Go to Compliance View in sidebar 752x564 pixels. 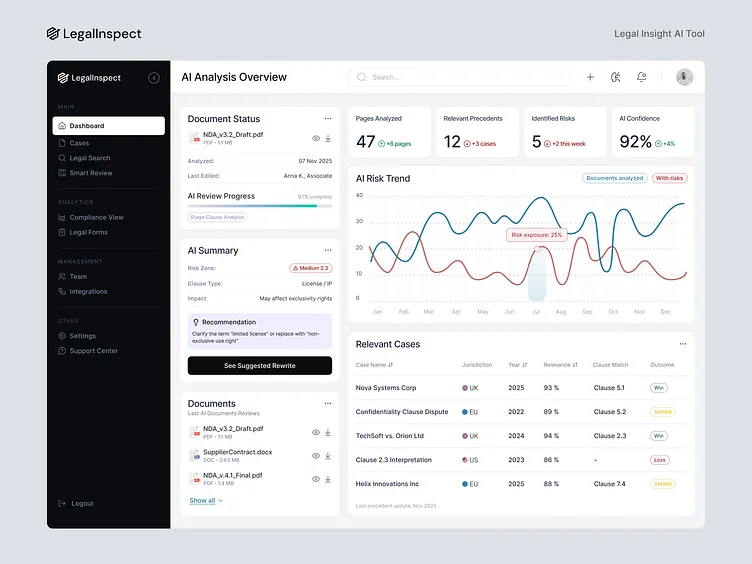pos(96,217)
